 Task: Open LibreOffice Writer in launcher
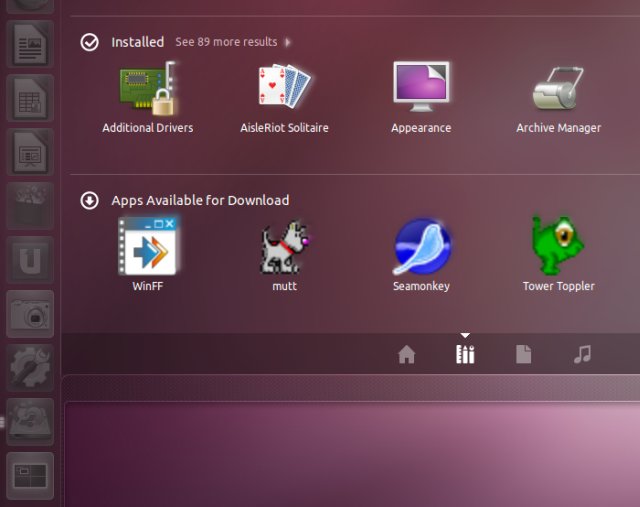click(30, 44)
